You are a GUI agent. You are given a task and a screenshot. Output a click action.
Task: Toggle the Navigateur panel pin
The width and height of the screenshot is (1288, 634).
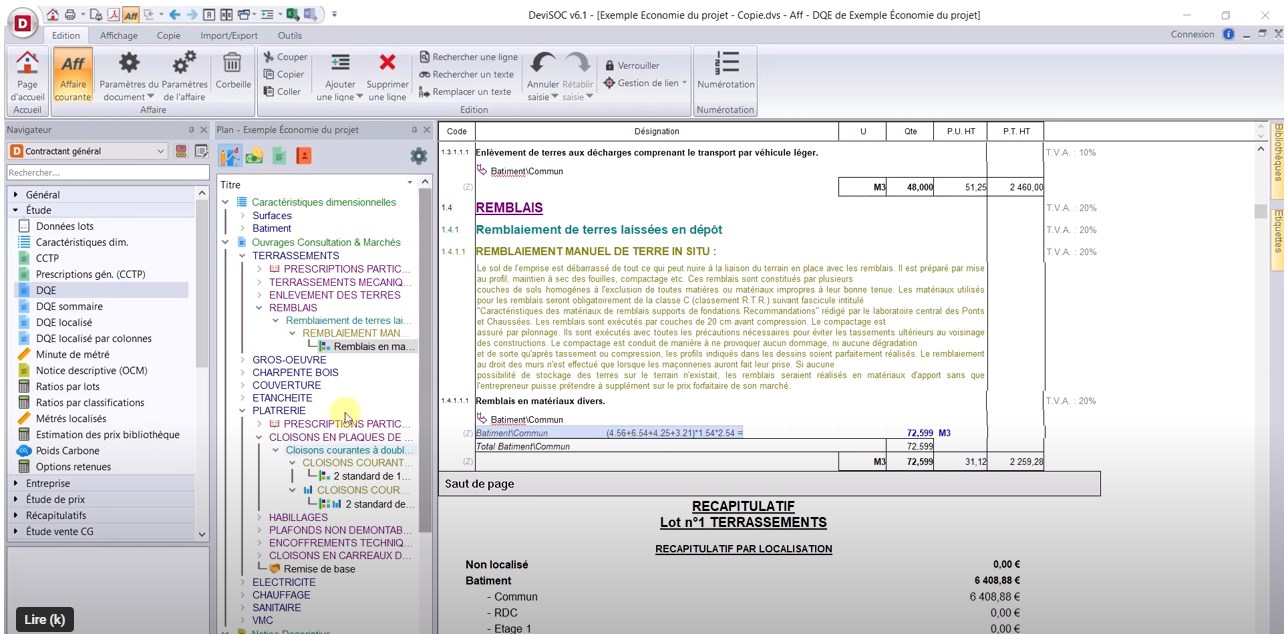(191, 130)
